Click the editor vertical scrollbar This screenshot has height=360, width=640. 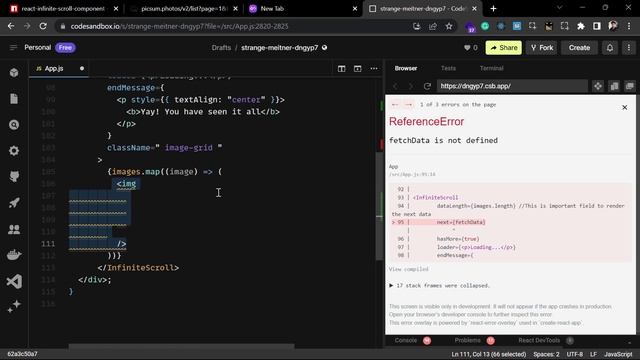coord(379,206)
